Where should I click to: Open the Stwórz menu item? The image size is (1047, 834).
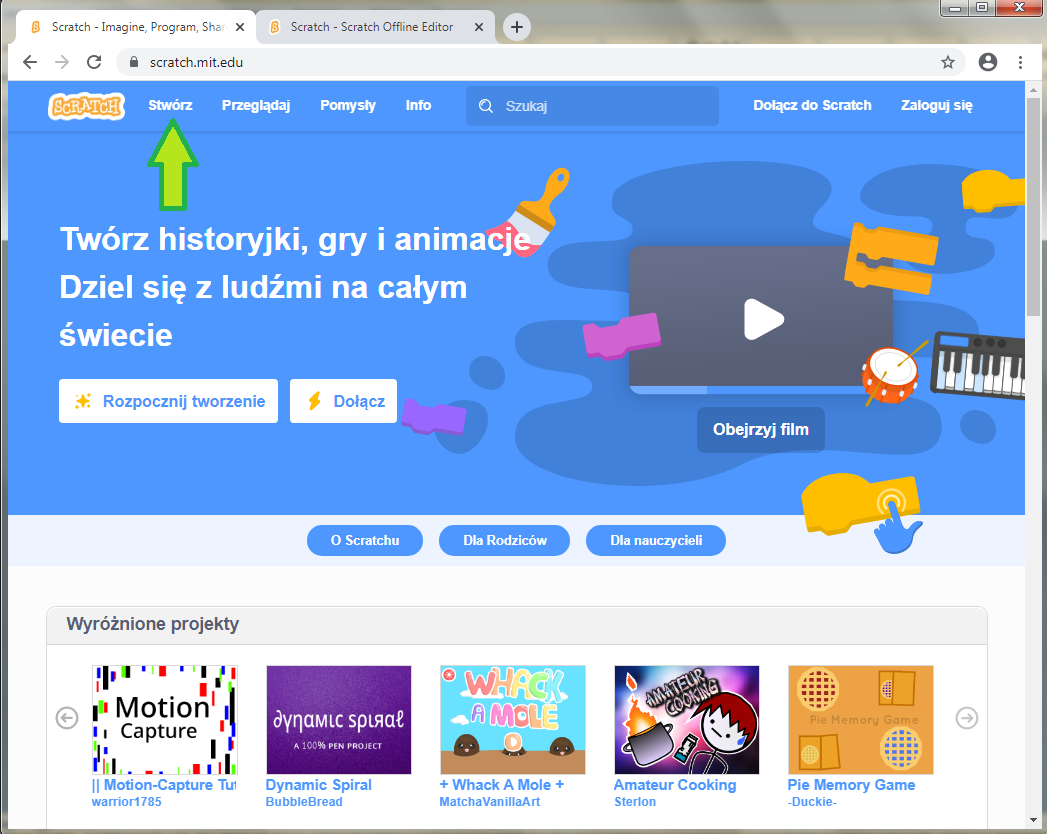pos(172,106)
